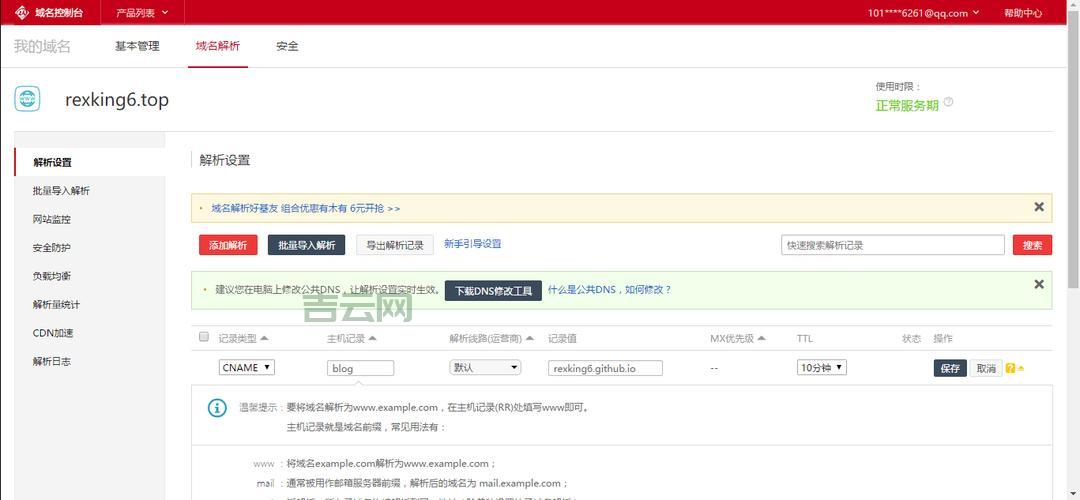Switch to the 基本管理 tab
1080x500 pixels.
point(137,46)
